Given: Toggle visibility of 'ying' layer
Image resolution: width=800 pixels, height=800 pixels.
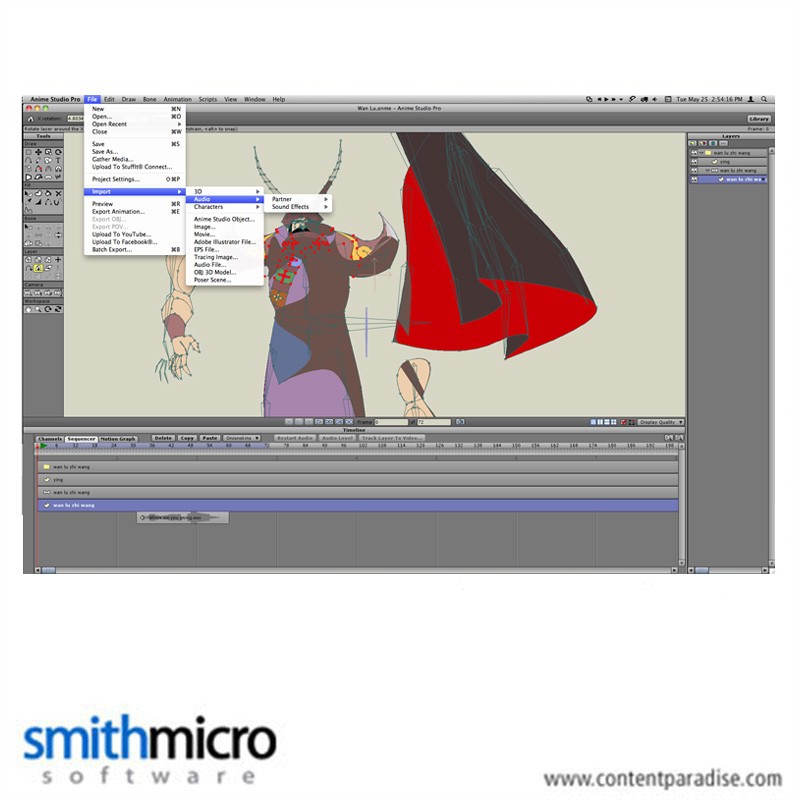Looking at the screenshot, I should coord(694,162).
